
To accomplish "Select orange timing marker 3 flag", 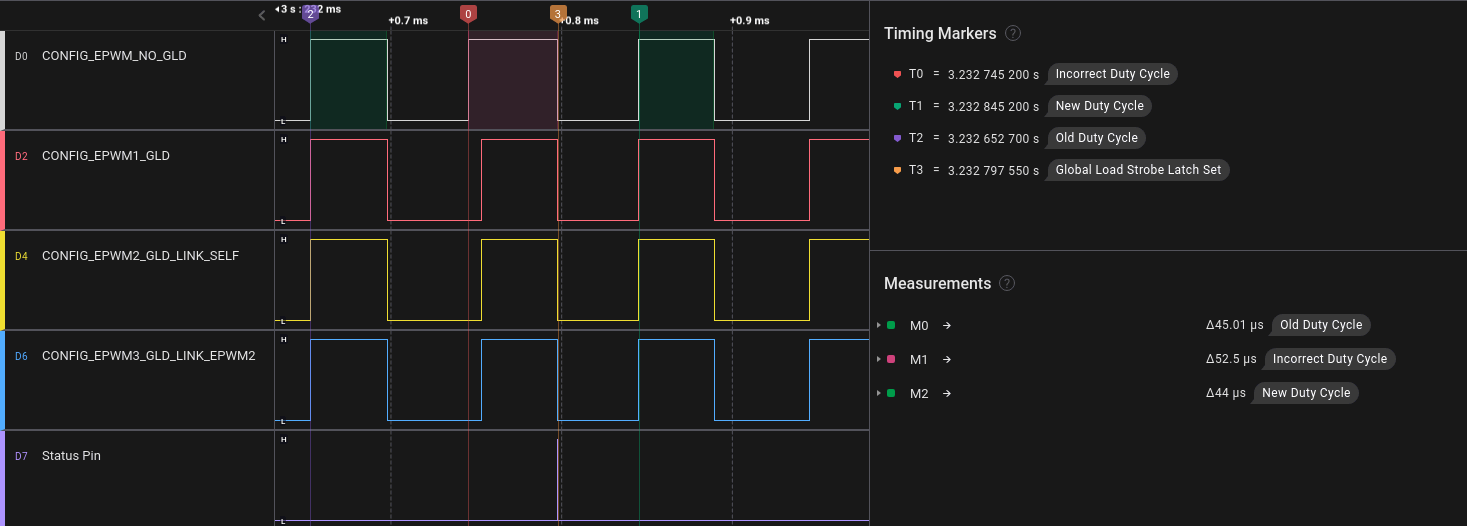I will pos(557,14).
